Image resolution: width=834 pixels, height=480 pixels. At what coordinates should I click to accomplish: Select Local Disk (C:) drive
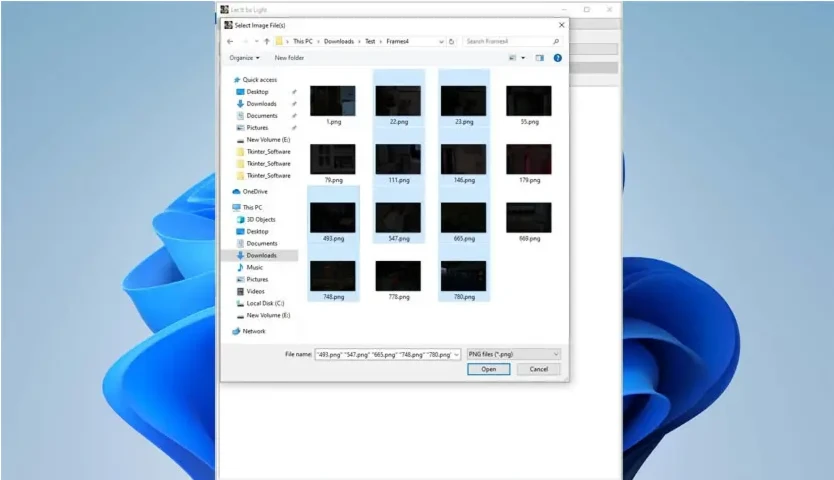pos(265,303)
